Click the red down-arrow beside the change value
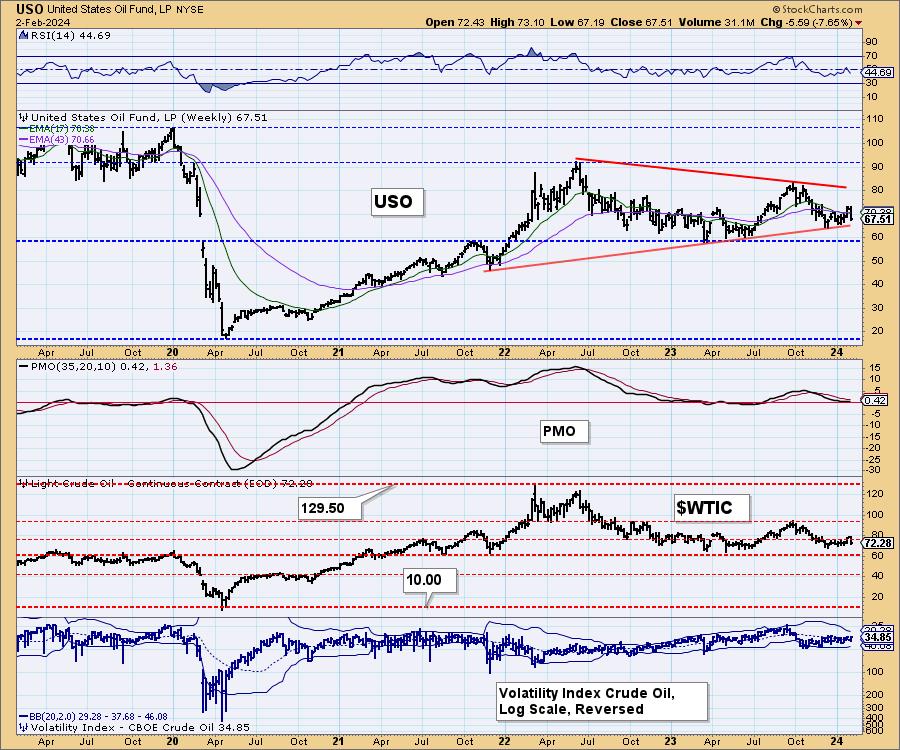Viewport: 900px width, 750px height. (x=858, y=23)
